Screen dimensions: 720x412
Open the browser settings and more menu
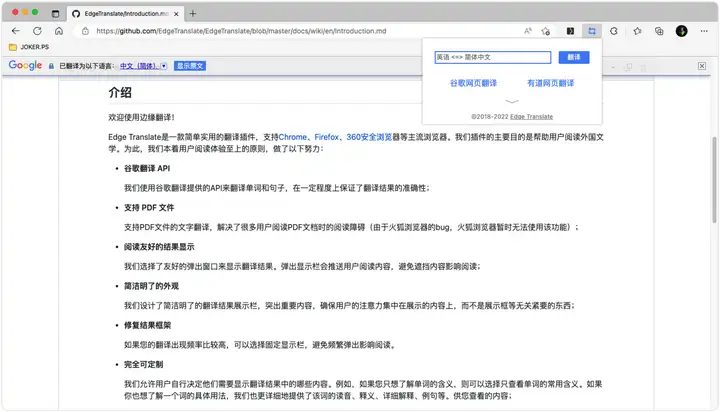[704, 31]
